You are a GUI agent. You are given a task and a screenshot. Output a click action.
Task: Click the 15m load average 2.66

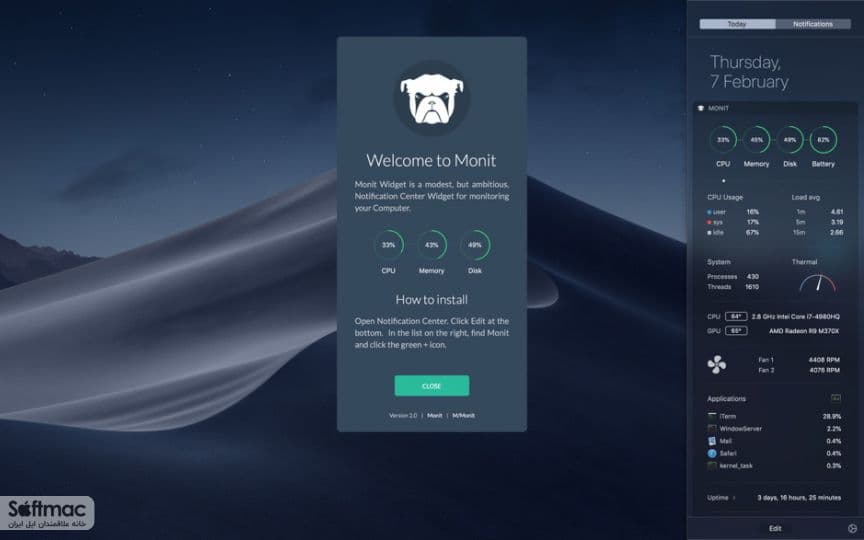coord(837,233)
